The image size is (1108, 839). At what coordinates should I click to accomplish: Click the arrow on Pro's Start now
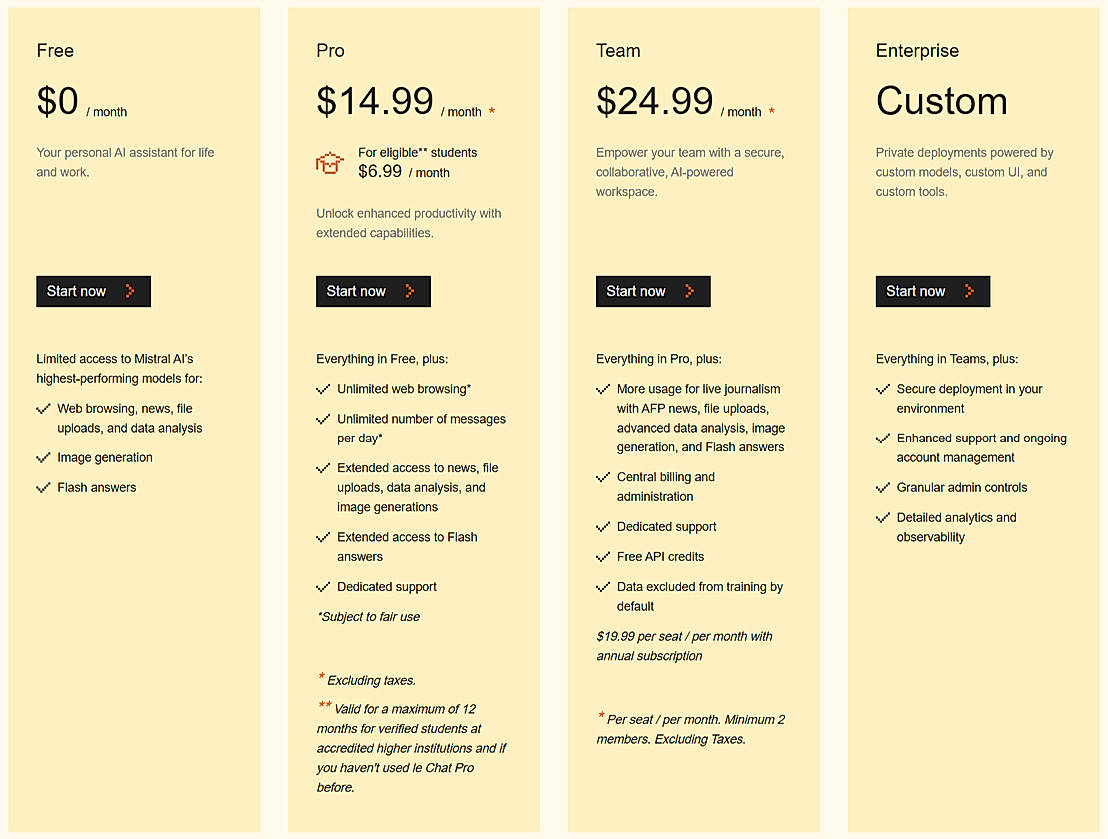pos(410,291)
